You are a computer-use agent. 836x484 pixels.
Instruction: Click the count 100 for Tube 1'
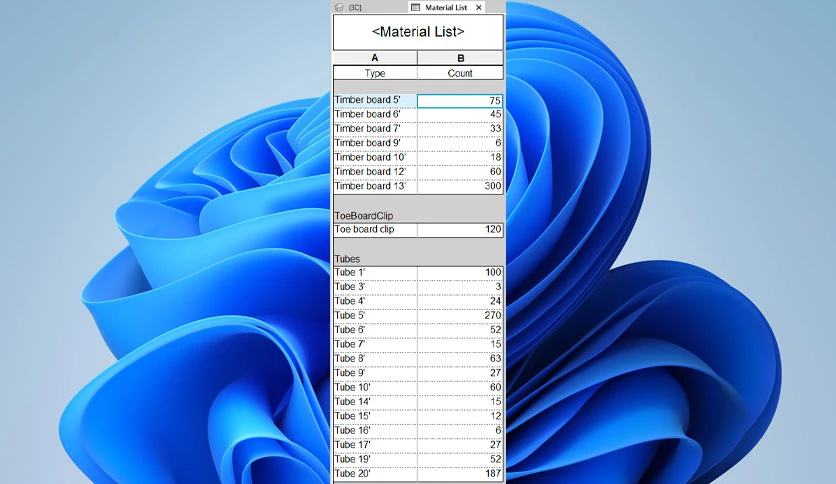tap(460, 272)
